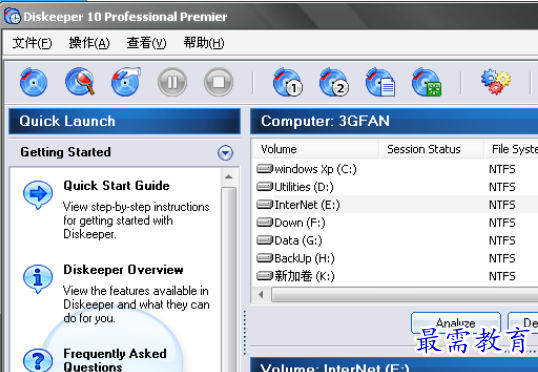
Task: Click drive icon for 新加卷 (K:)
Action: click(x=265, y=276)
